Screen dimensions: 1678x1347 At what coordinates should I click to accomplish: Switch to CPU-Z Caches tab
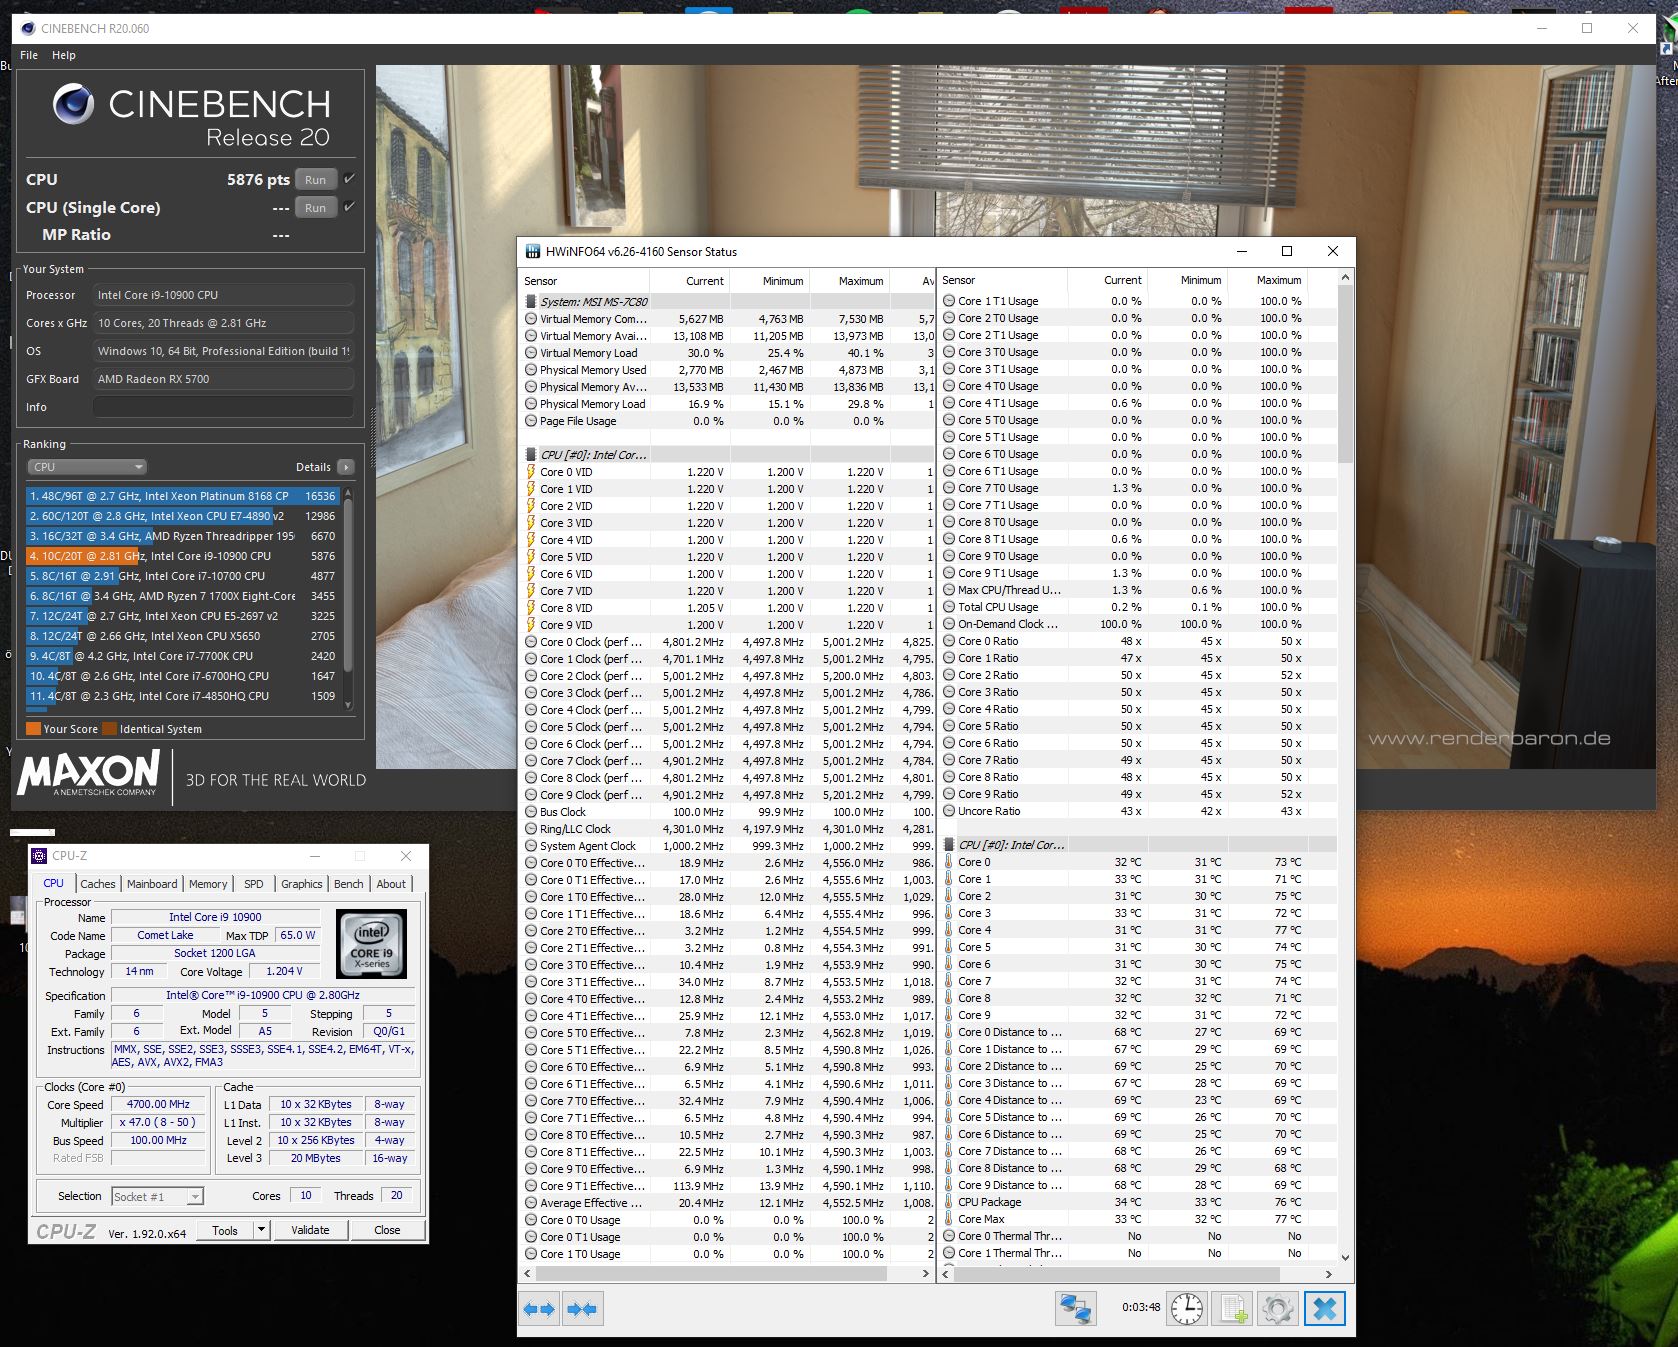pyautogui.click(x=98, y=884)
